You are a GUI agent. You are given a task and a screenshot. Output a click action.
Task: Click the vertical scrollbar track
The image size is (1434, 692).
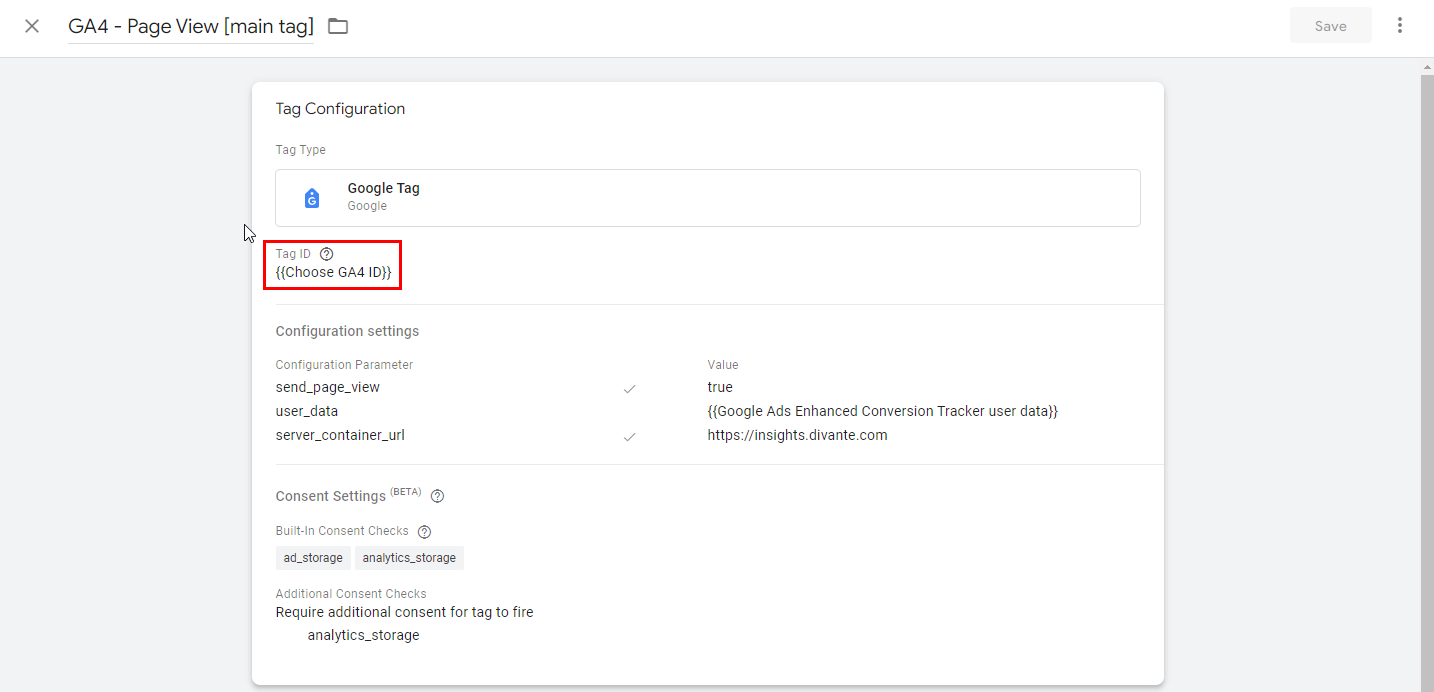point(1427,383)
